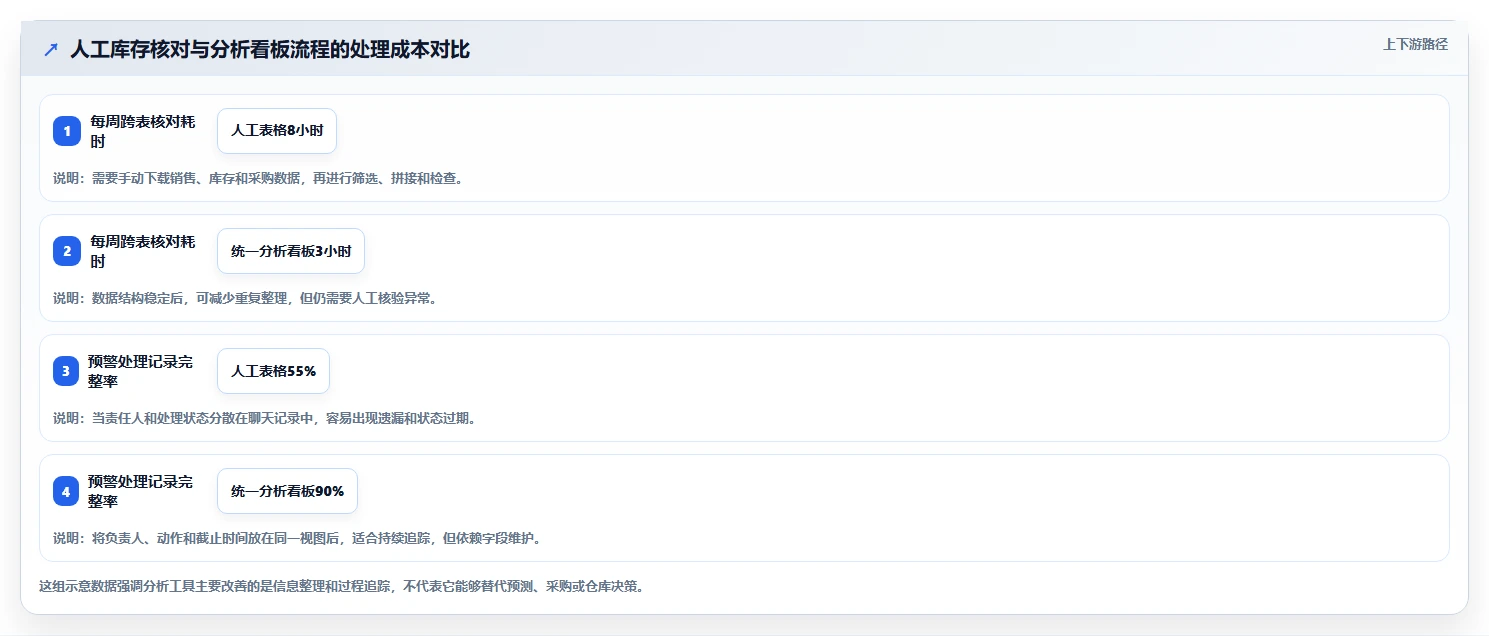Click the footer text 这组示意数据强调分析工具
This screenshot has width=1489, height=636.
[x=343, y=586]
